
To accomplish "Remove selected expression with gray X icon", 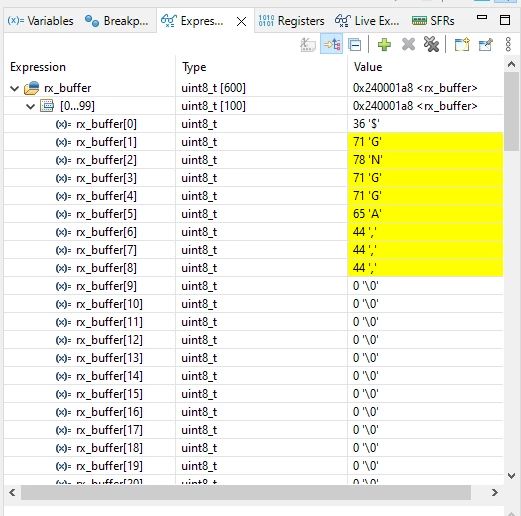I will point(408,44).
